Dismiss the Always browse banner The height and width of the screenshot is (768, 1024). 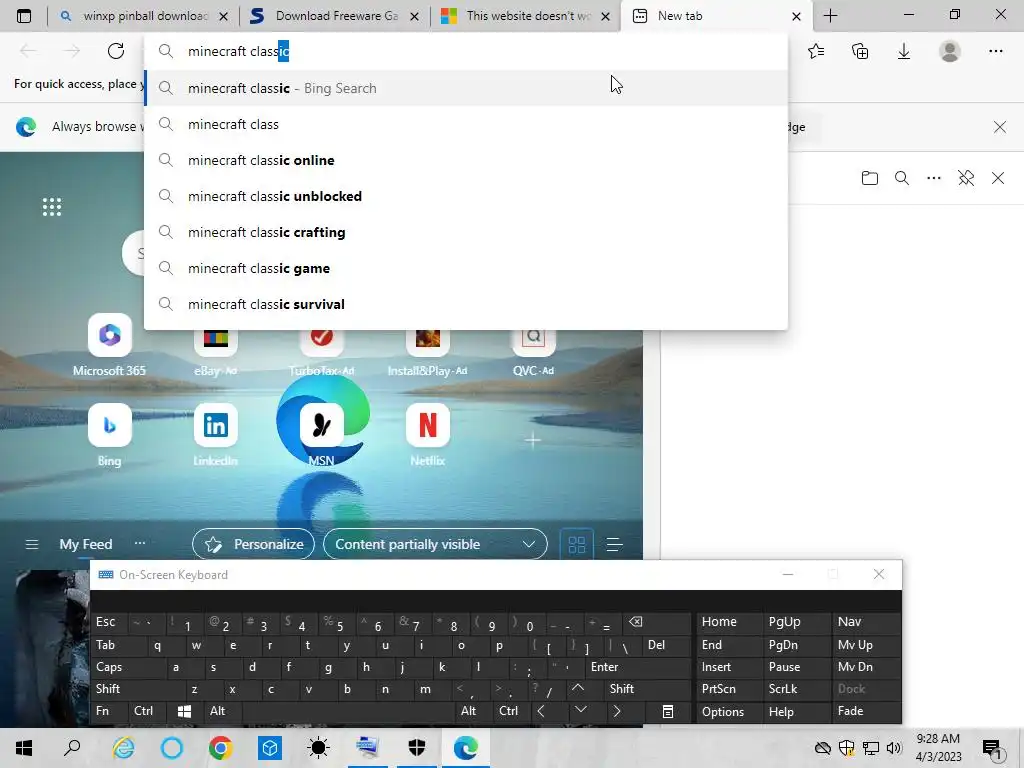pos(999,127)
